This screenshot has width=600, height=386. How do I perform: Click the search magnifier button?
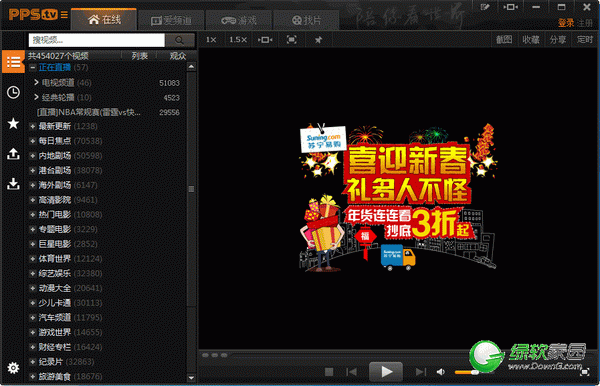click(x=179, y=40)
